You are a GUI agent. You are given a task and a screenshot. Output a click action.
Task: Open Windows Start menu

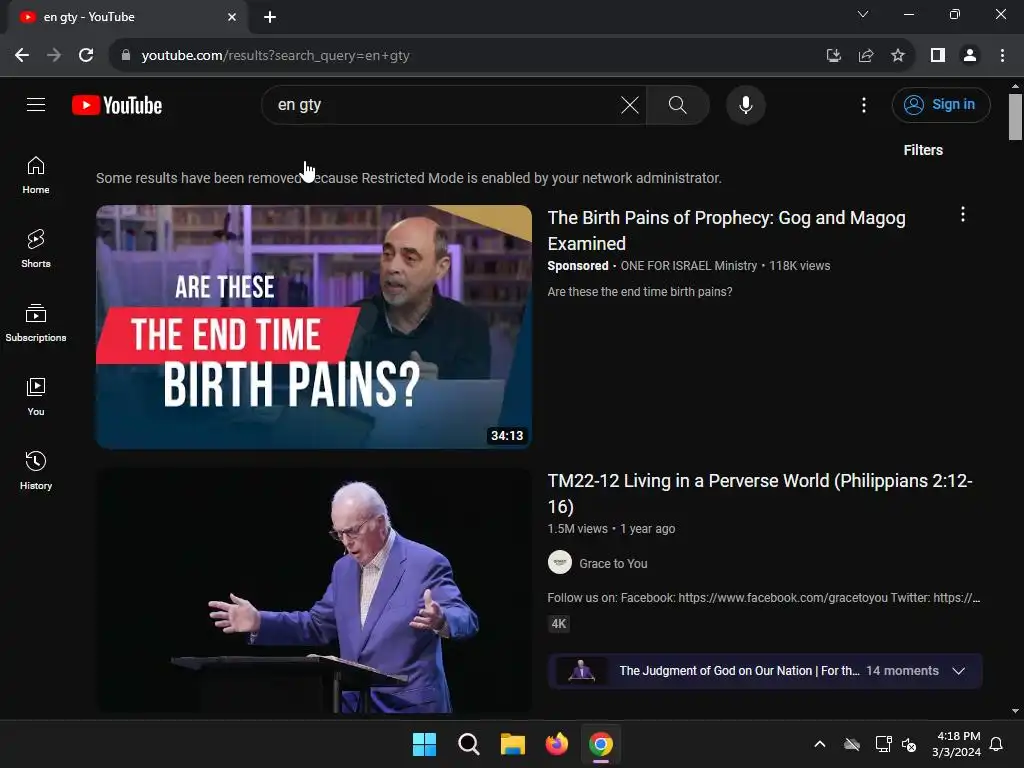pos(424,744)
